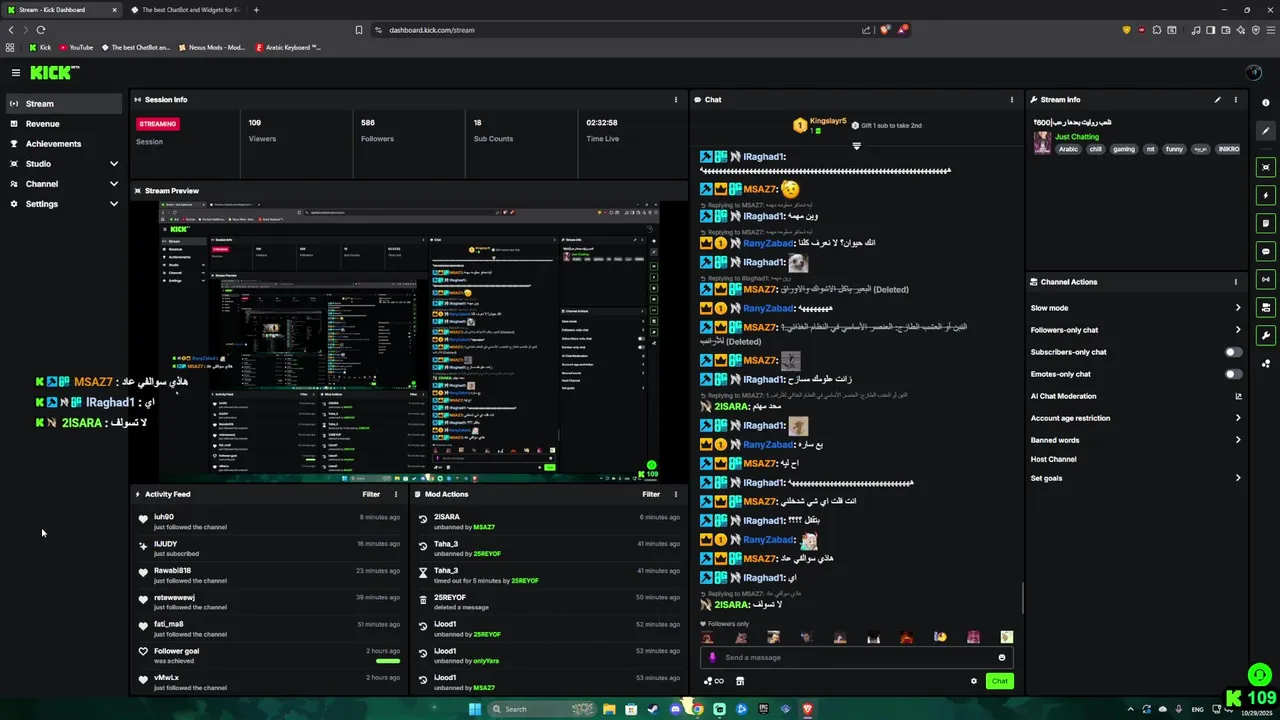
Task: Click the wrench icon in right sidebar
Action: pos(1266,335)
